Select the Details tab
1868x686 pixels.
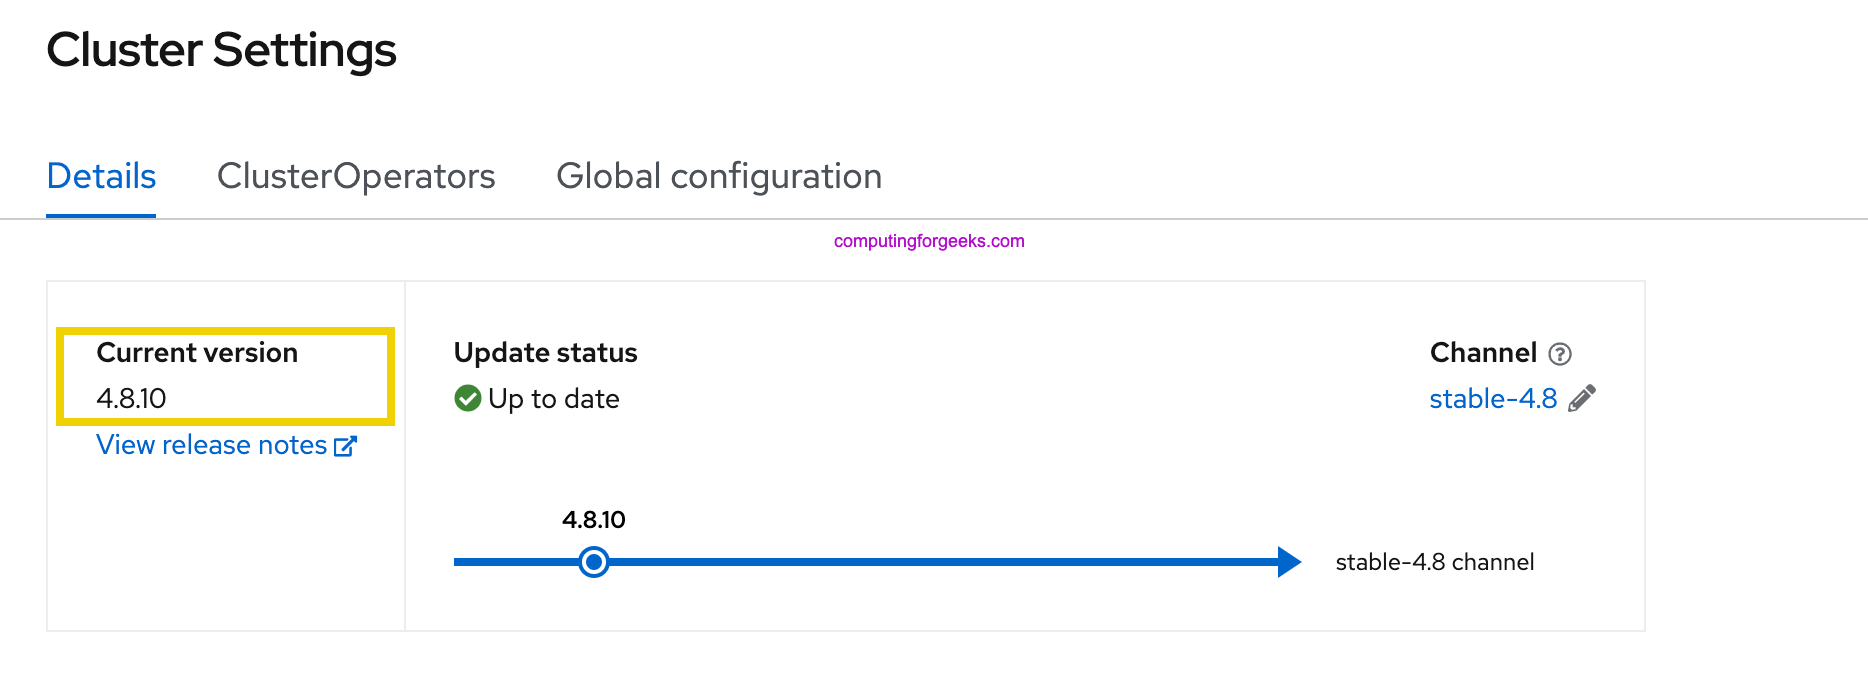point(101,176)
